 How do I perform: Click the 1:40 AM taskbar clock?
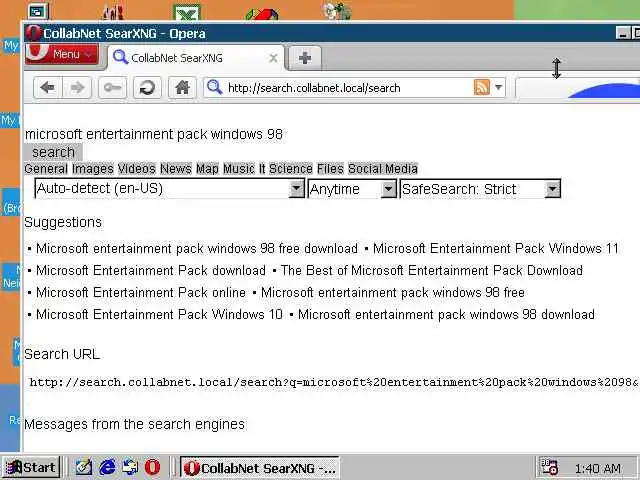[598, 469]
